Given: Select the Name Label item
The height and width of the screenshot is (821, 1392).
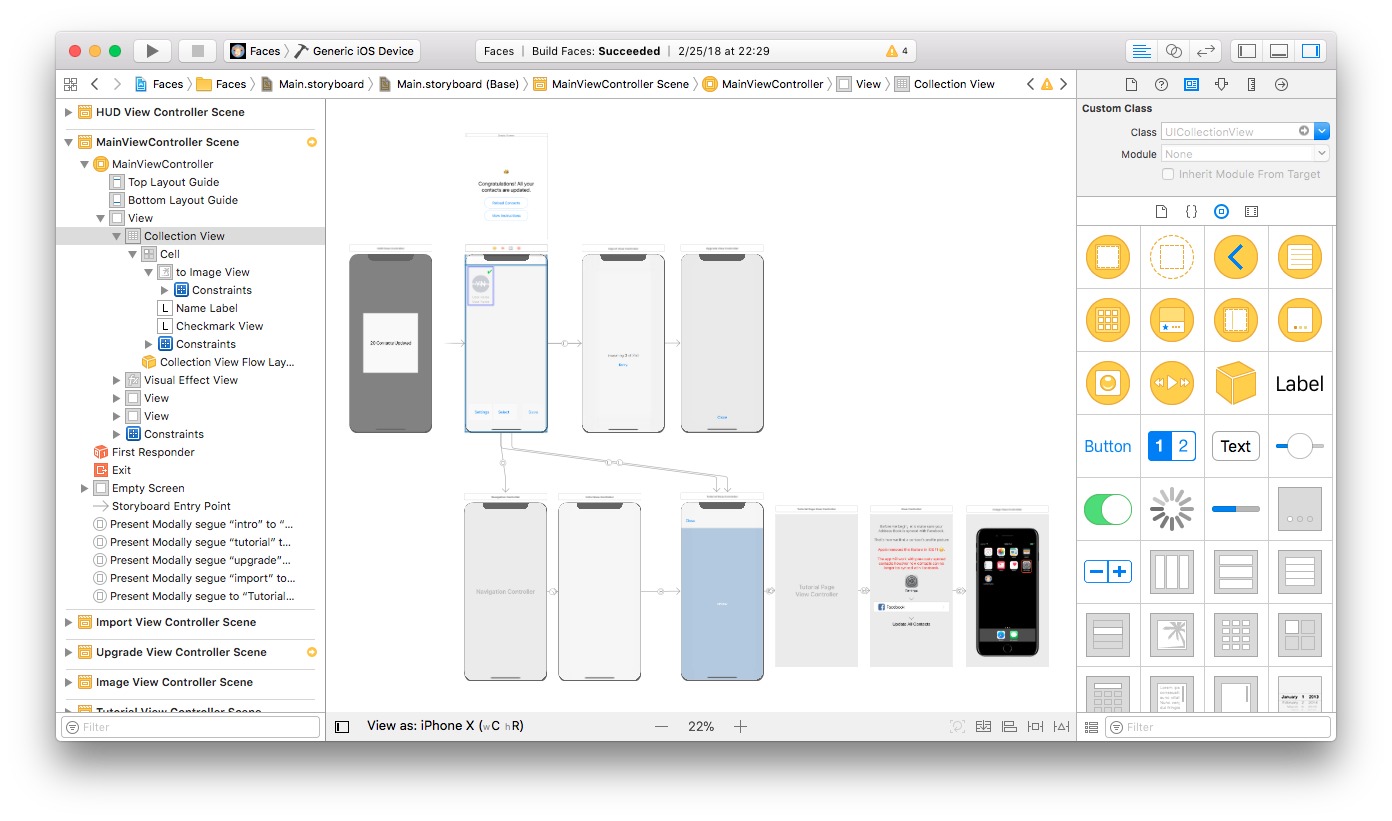Looking at the screenshot, I should pyautogui.click(x=206, y=308).
